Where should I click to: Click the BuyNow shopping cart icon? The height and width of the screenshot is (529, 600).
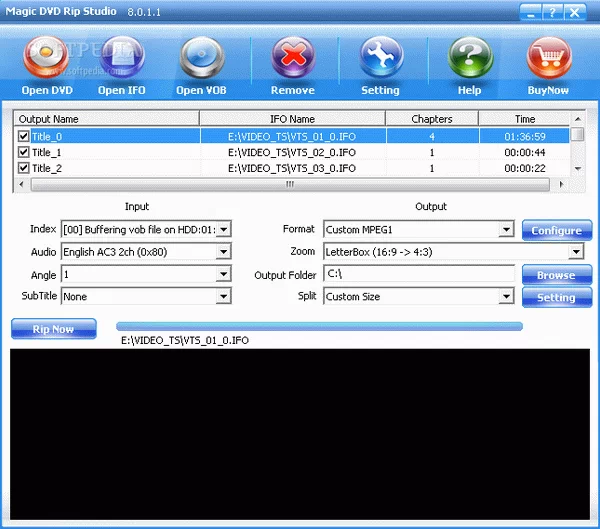[x=548, y=59]
